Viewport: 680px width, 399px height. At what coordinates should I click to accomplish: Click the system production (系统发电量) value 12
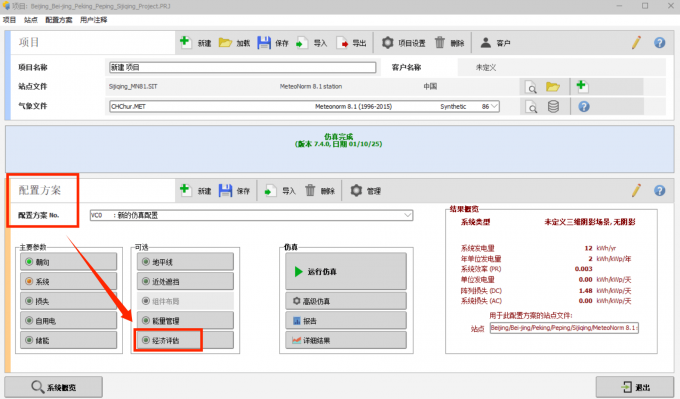click(588, 248)
